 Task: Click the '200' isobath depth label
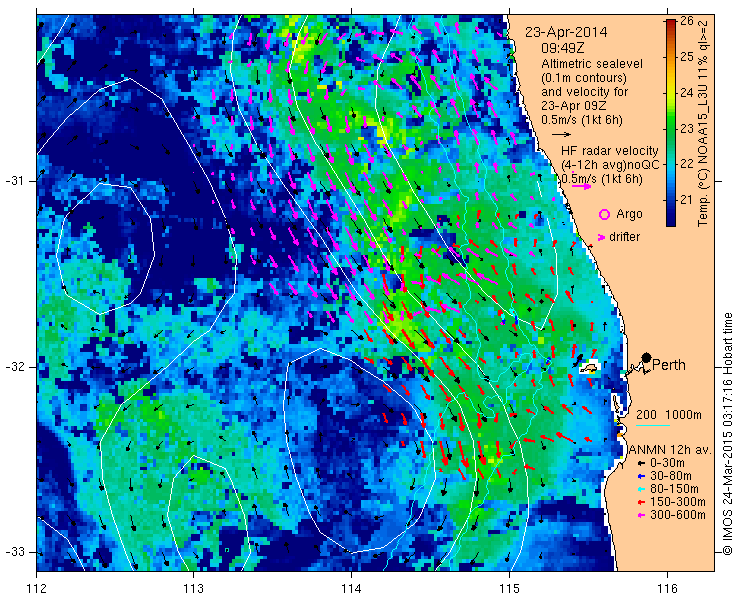pos(646,415)
